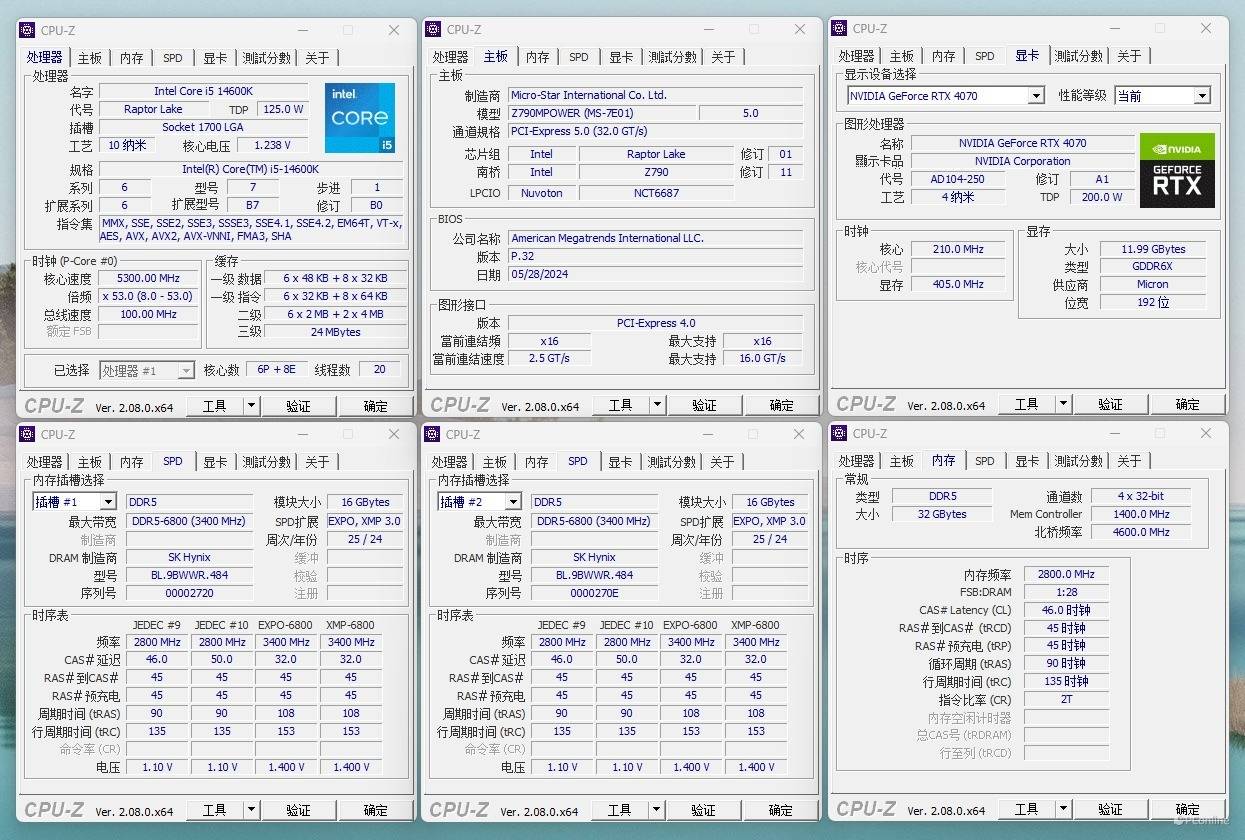Click the NVIDIA GeForce RTX logo
Screen dimensions: 1245x840
(x=1177, y=170)
